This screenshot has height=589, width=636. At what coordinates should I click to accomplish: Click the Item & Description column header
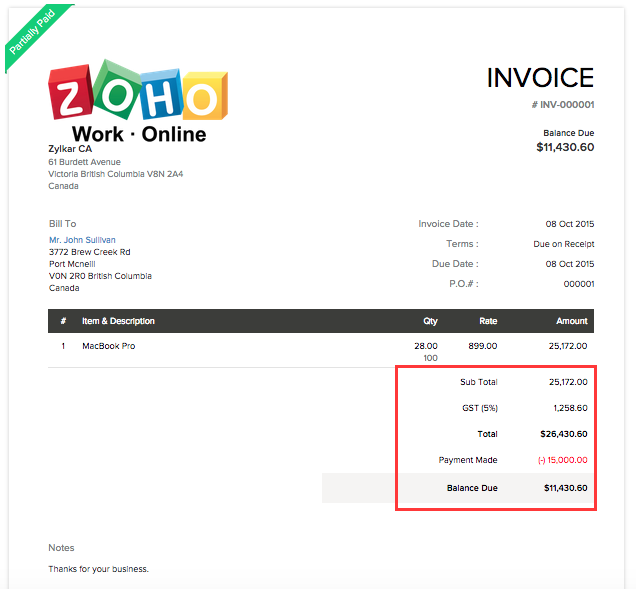point(118,321)
